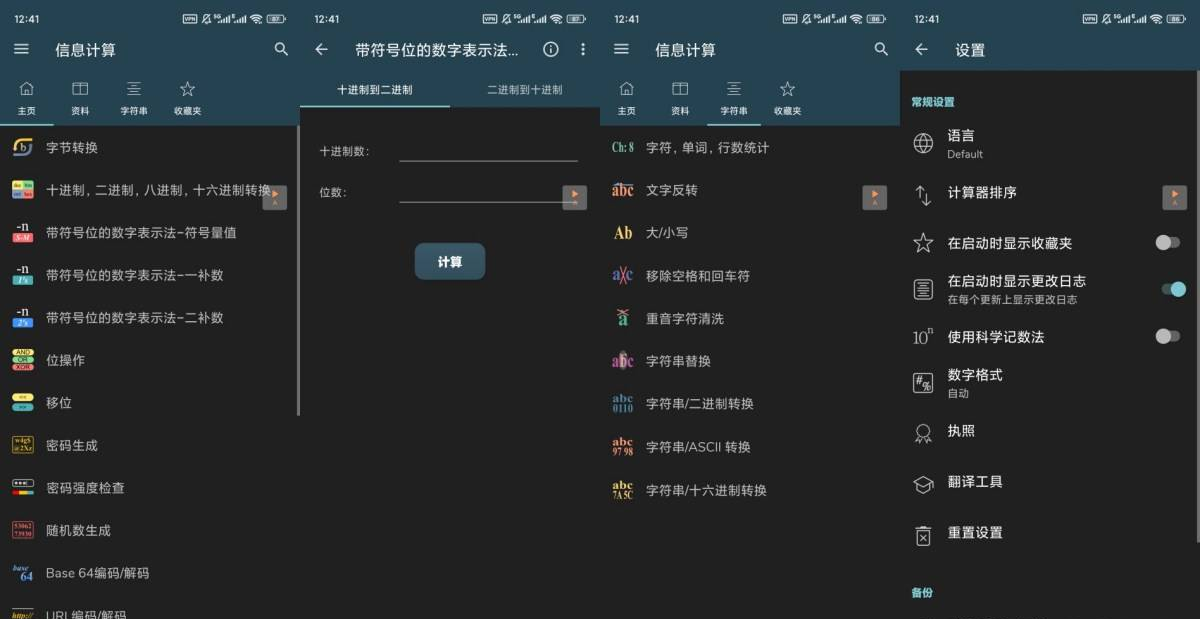Open 十进制, 二进制, 八进制, 十六进制转换 row
The width and height of the screenshot is (1200, 619).
pos(150,190)
